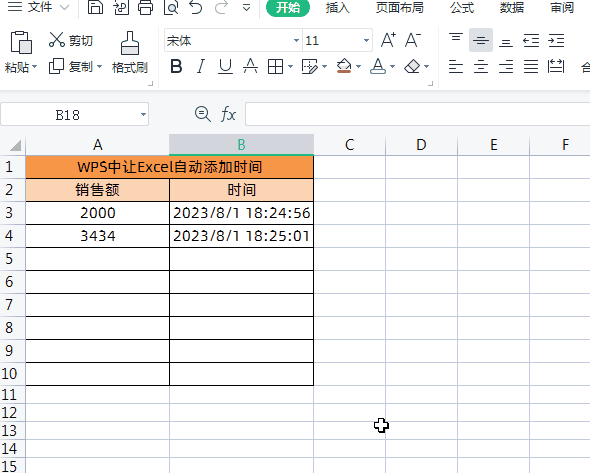Open the quick access customize arrow
Image resolution: width=590 pixels, height=473 pixels.
[246, 8]
